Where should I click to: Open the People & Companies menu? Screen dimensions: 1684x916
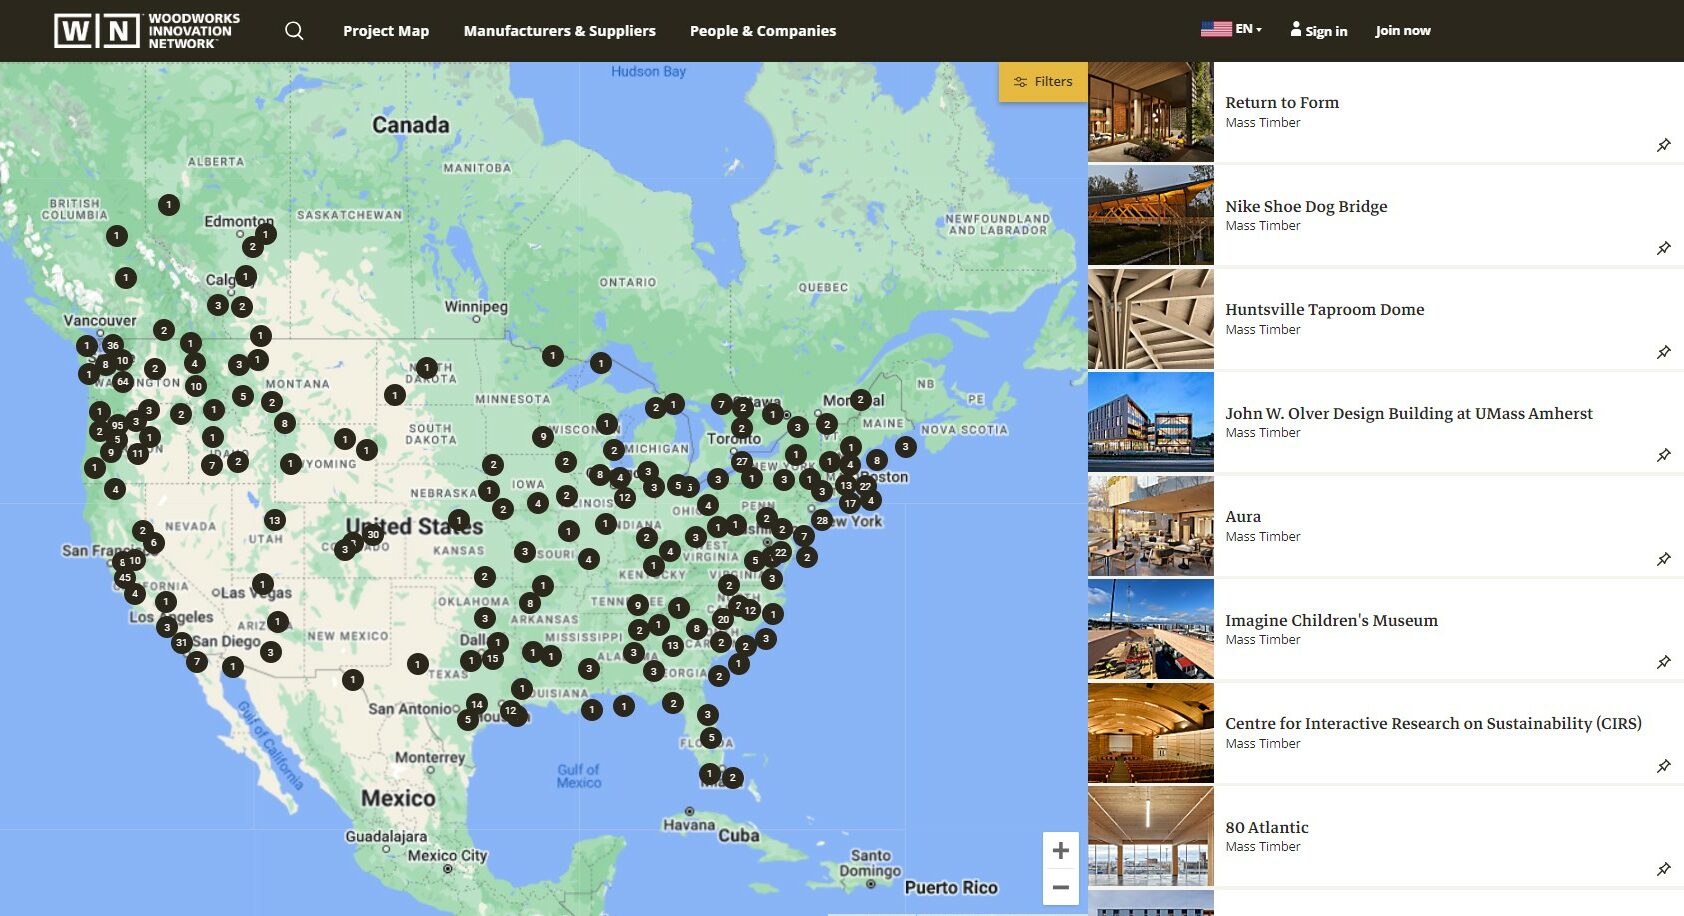point(763,30)
